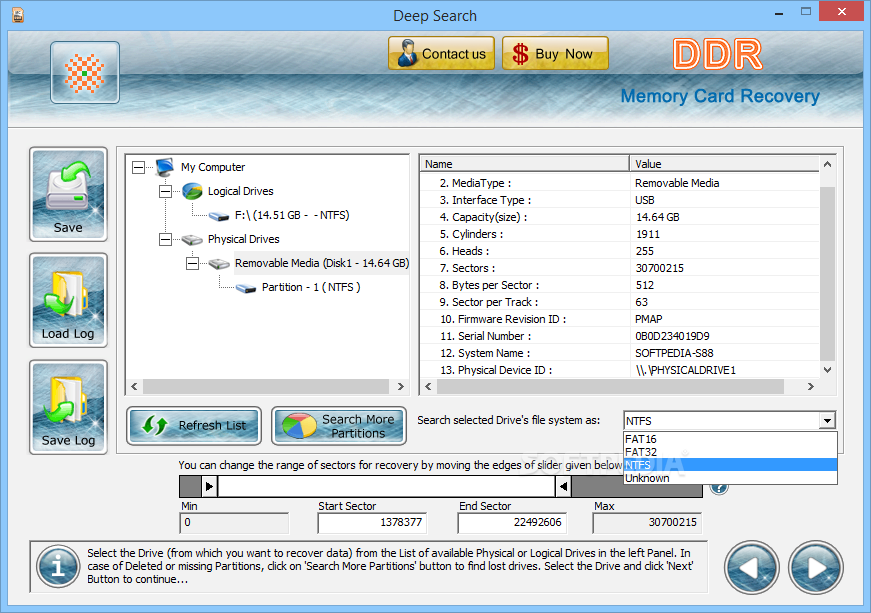Select the '14.64 GB' capacity value
This screenshot has width=871, height=613.
[x=658, y=217]
